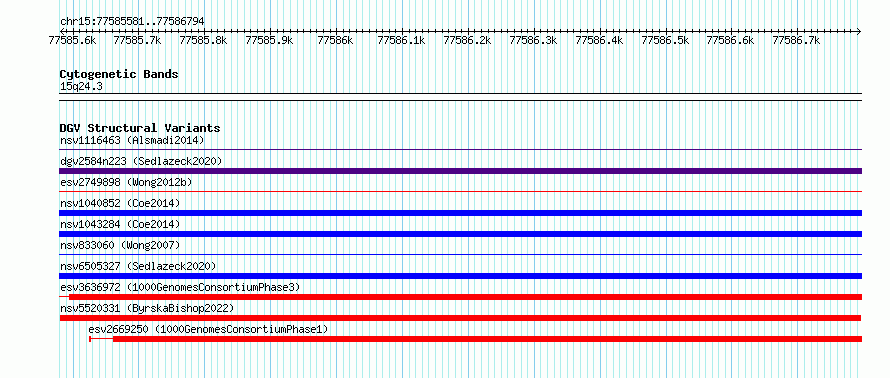The width and height of the screenshot is (890, 378).
Task: Open variant nsv1040852 (Coe2014) label
Action: 120,203
